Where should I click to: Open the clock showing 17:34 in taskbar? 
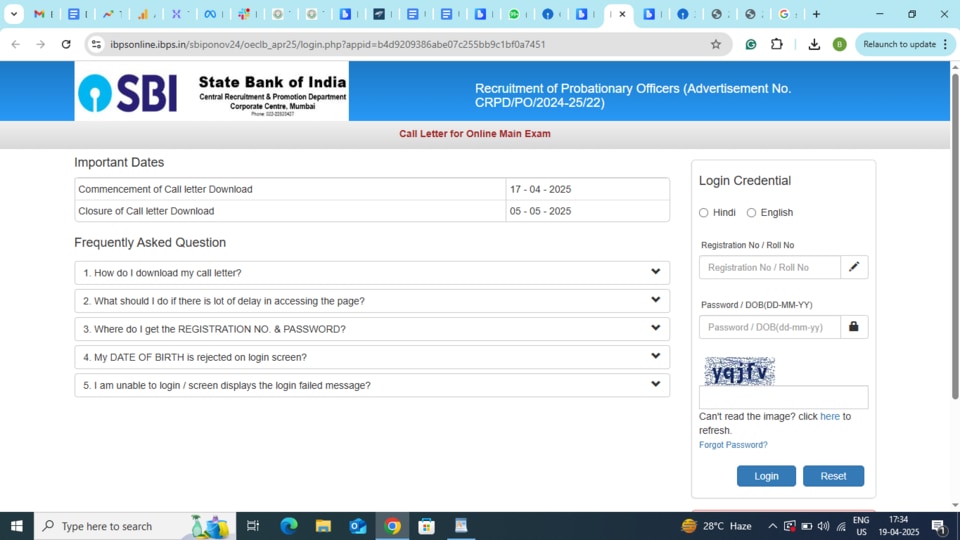tap(899, 526)
